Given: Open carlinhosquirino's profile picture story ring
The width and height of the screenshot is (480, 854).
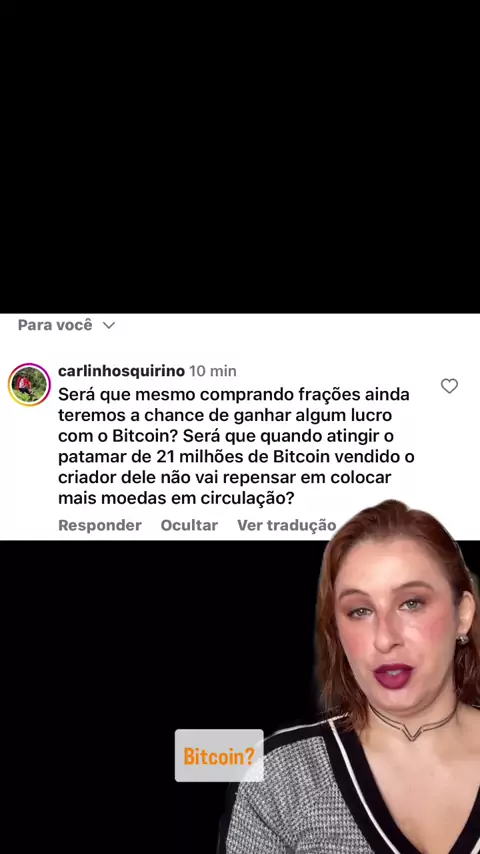Looking at the screenshot, I should [29, 385].
